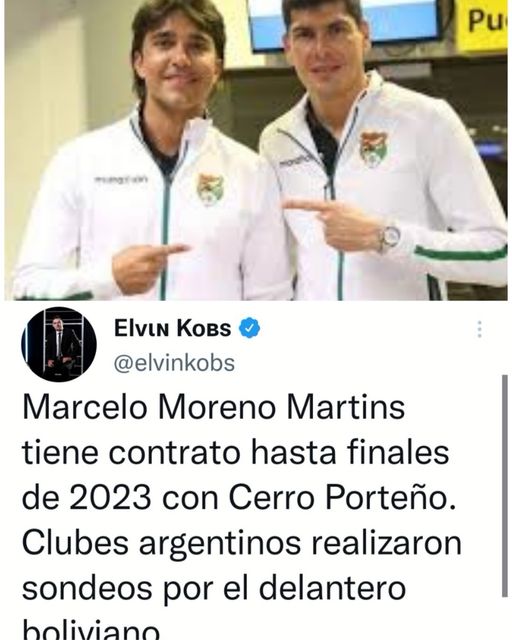Click the scrollbar beside the tweet text
The height and width of the screenshot is (640, 512).
pyautogui.click(x=505, y=486)
